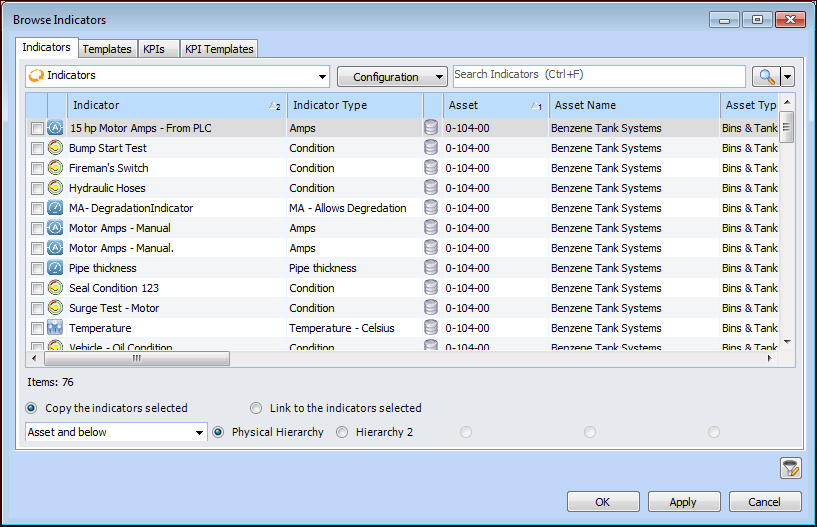The image size is (817, 527).
Task: Switch to the Indicators tab
Action: click(46, 47)
